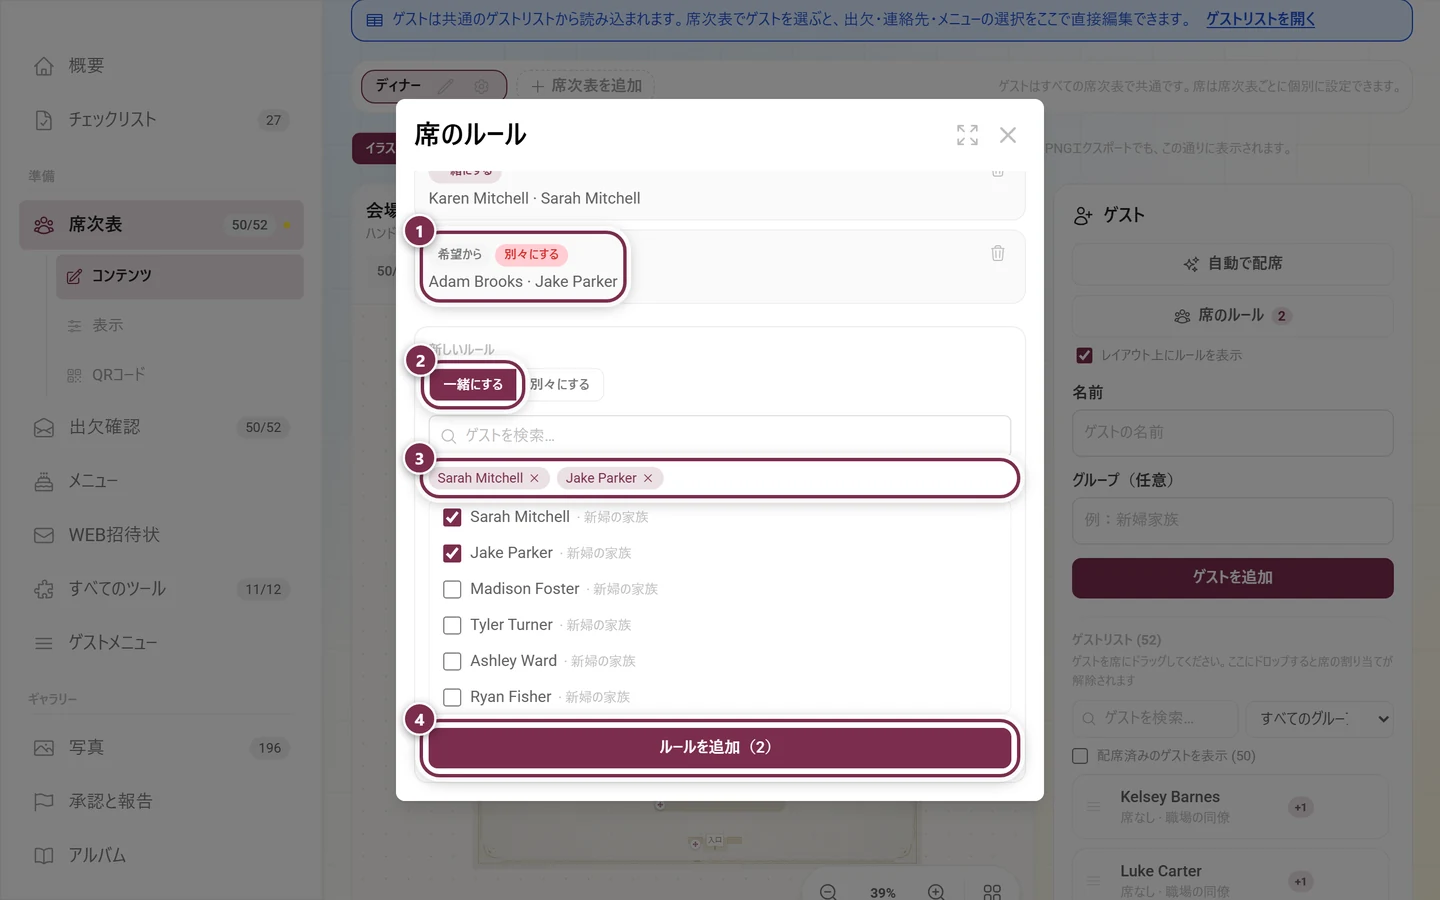Check Tyler Turner checkbox
1440x900 pixels.
click(452, 625)
